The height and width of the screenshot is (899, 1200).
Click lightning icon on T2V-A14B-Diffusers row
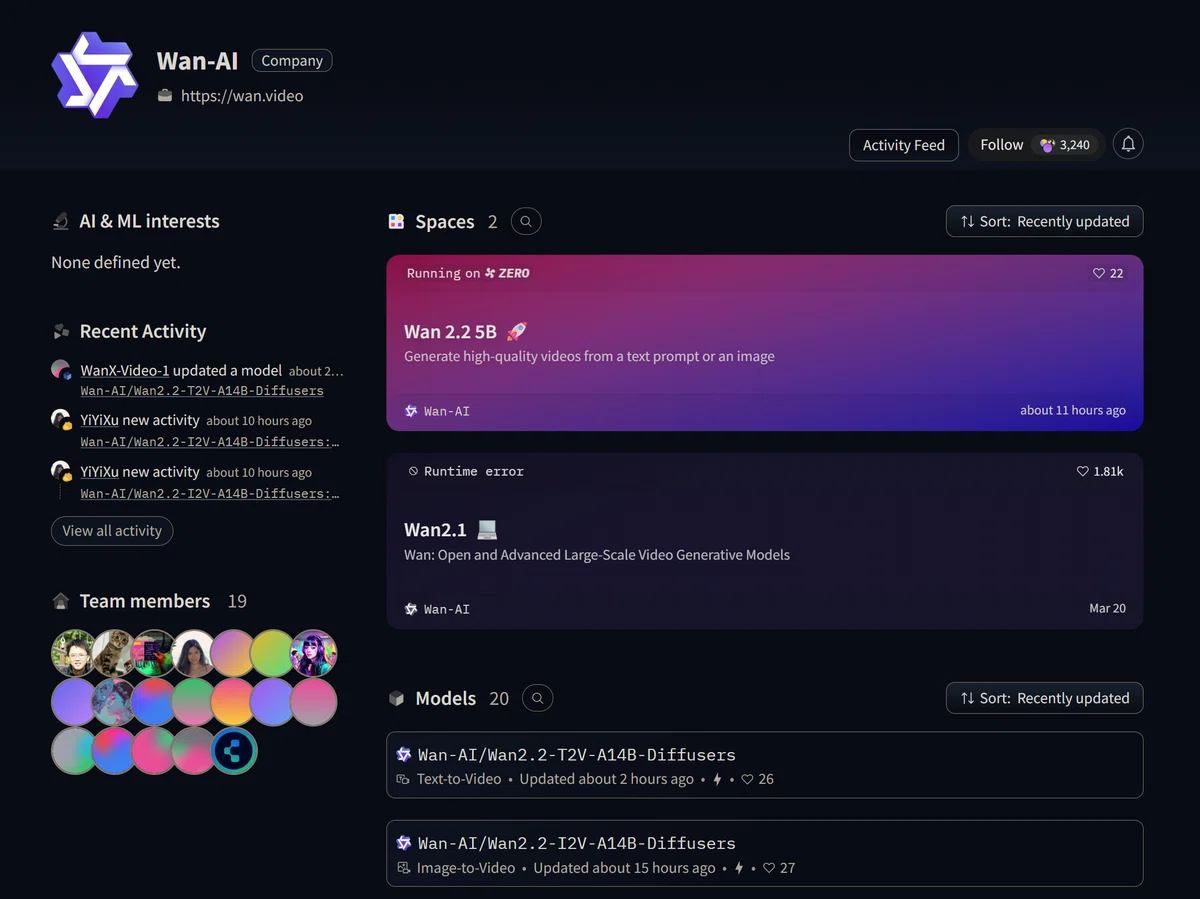tap(717, 779)
